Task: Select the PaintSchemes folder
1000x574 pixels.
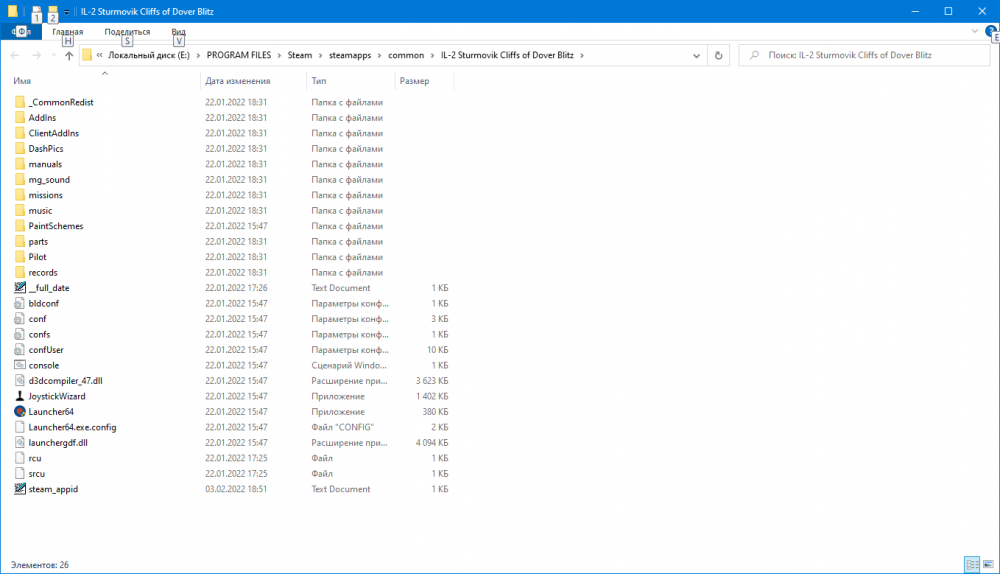Action: coord(55,226)
